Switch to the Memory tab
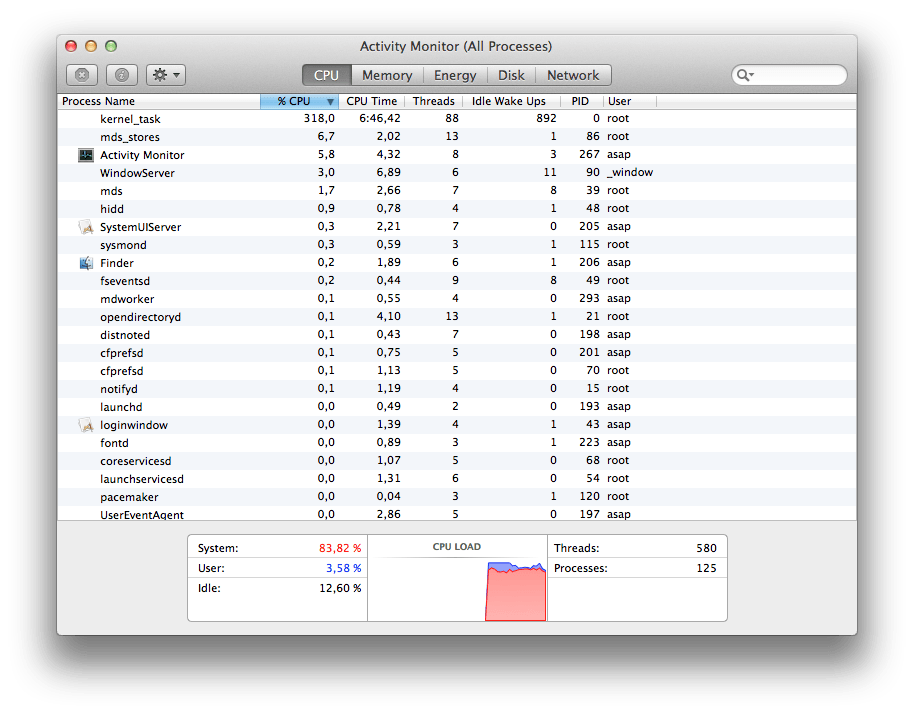The height and width of the screenshot is (714, 914). pos(386,75)
